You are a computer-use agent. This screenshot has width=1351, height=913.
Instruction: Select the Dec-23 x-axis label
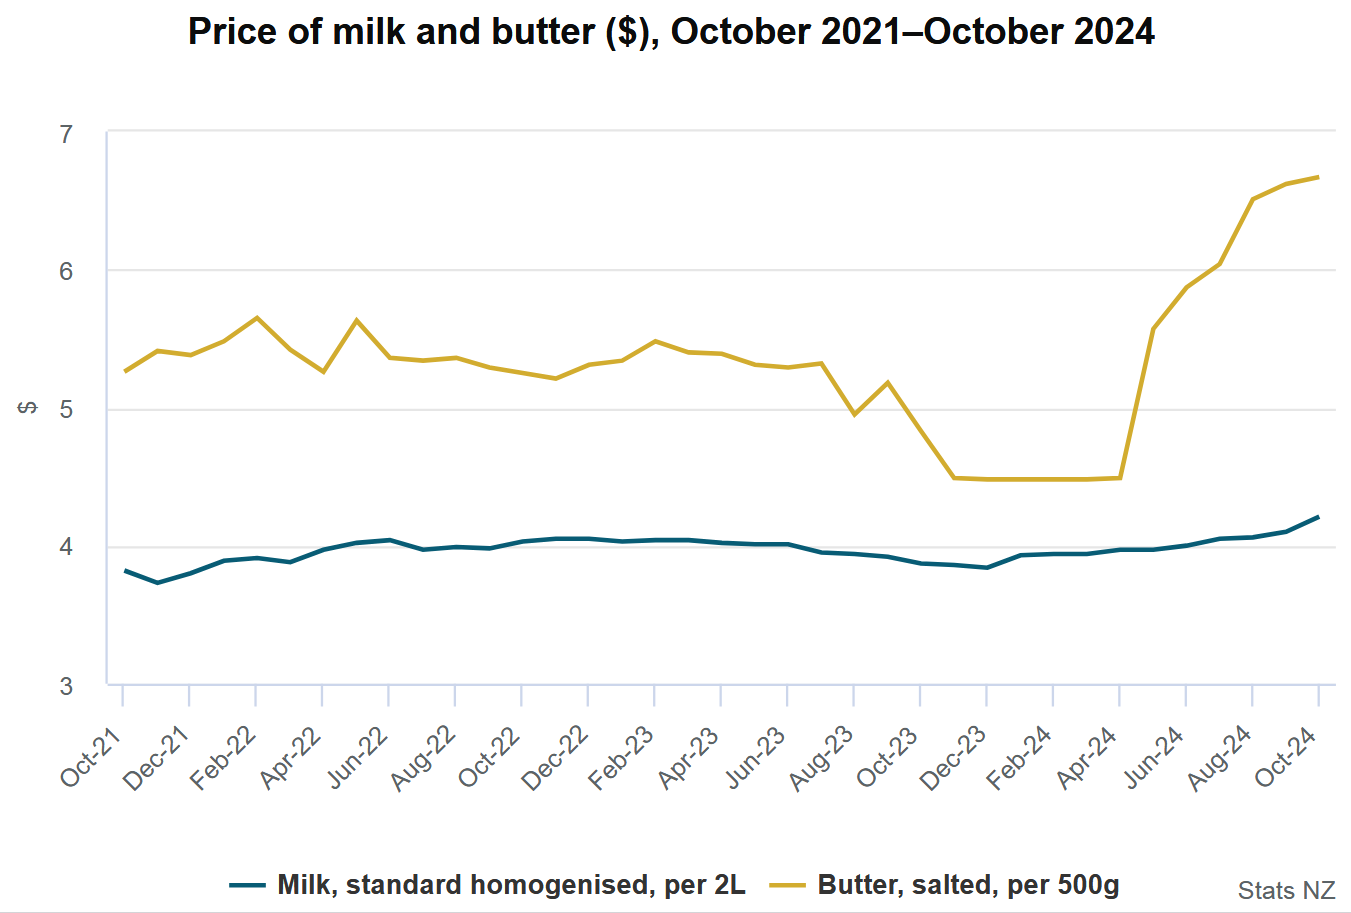(x=954, y=759)
